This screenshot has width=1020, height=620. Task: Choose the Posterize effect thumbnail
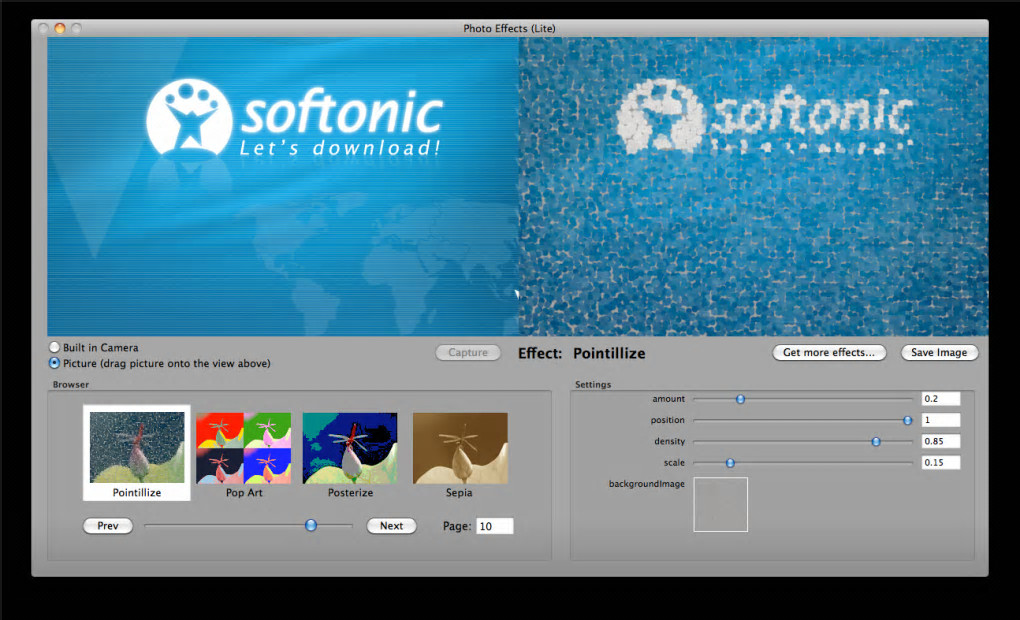click(350, 448)
